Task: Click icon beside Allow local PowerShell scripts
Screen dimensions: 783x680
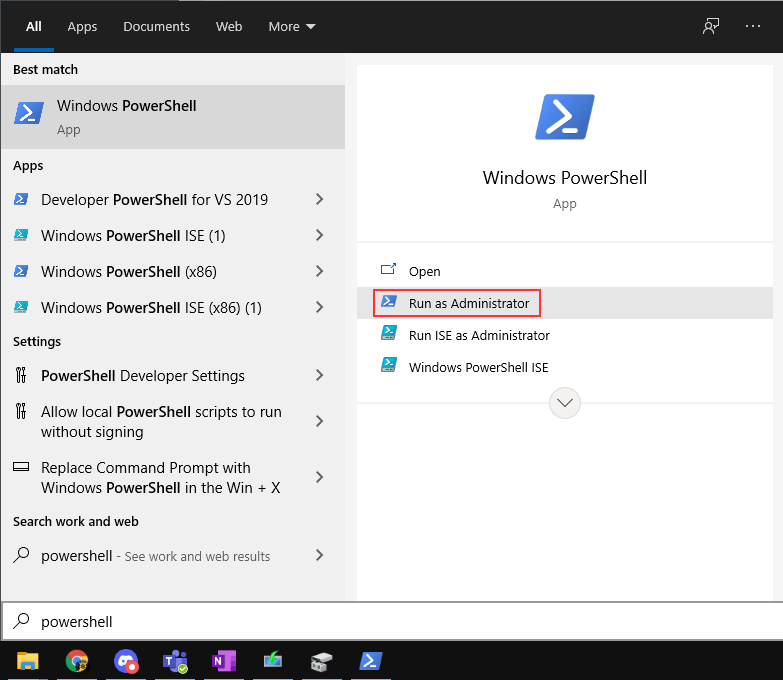Action: pos(21,411)
